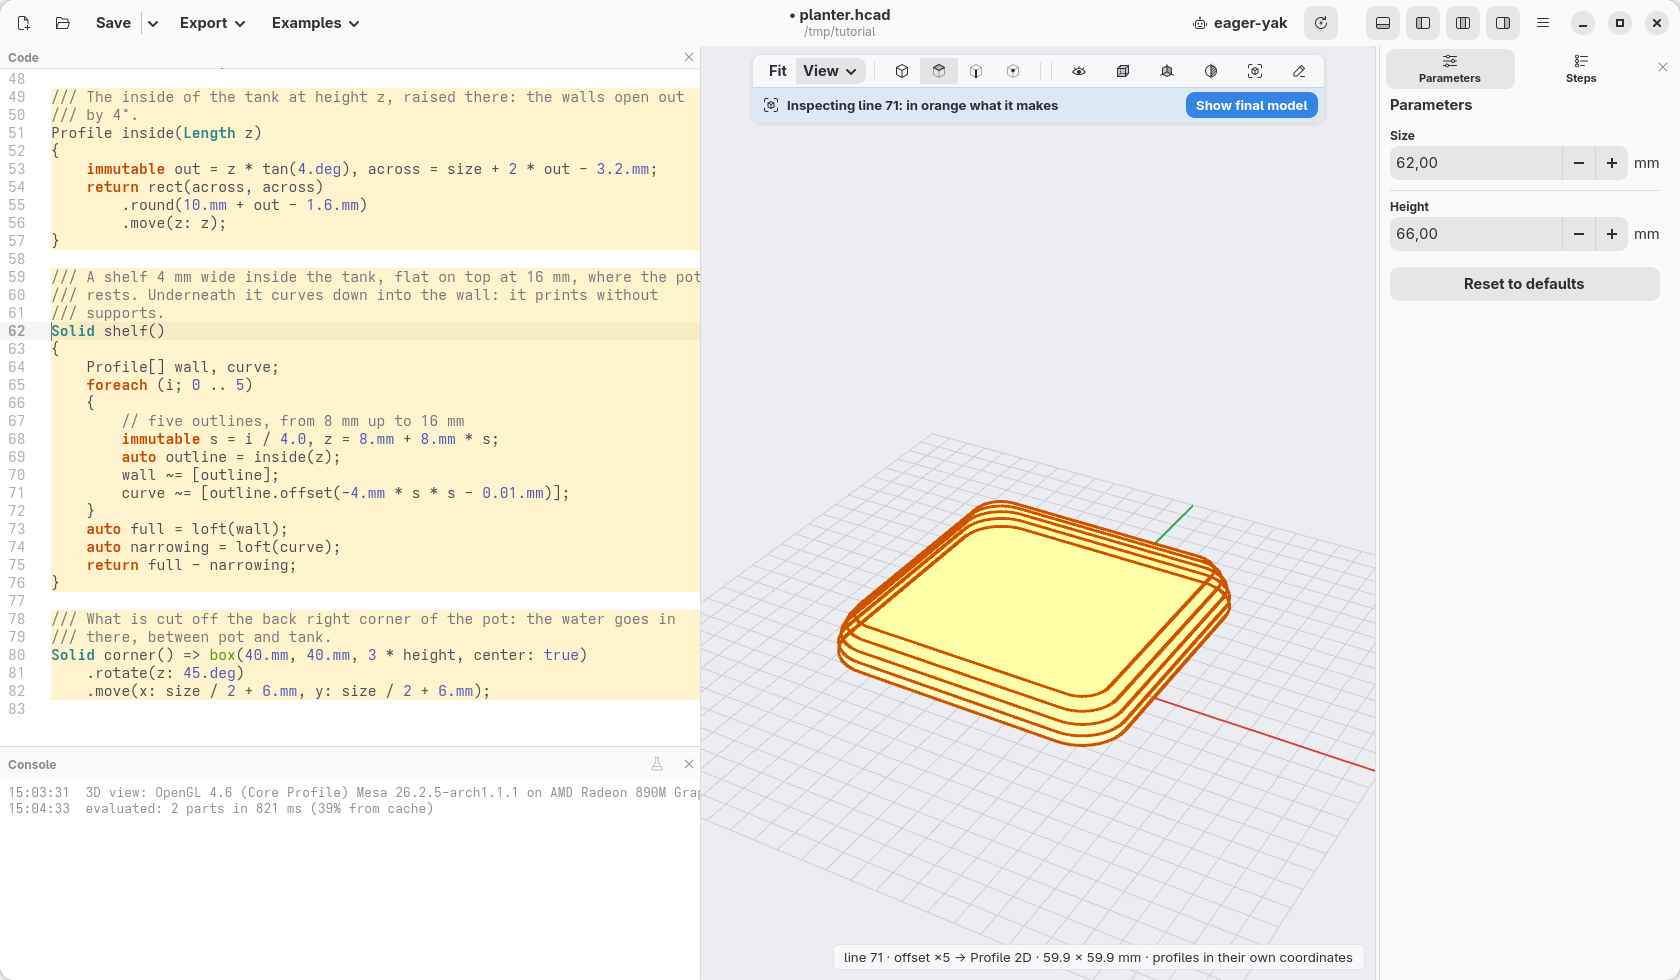Open the View dropdown in viewport
The height and width of the screenshot is (980, 1680).
pos(830,71)
